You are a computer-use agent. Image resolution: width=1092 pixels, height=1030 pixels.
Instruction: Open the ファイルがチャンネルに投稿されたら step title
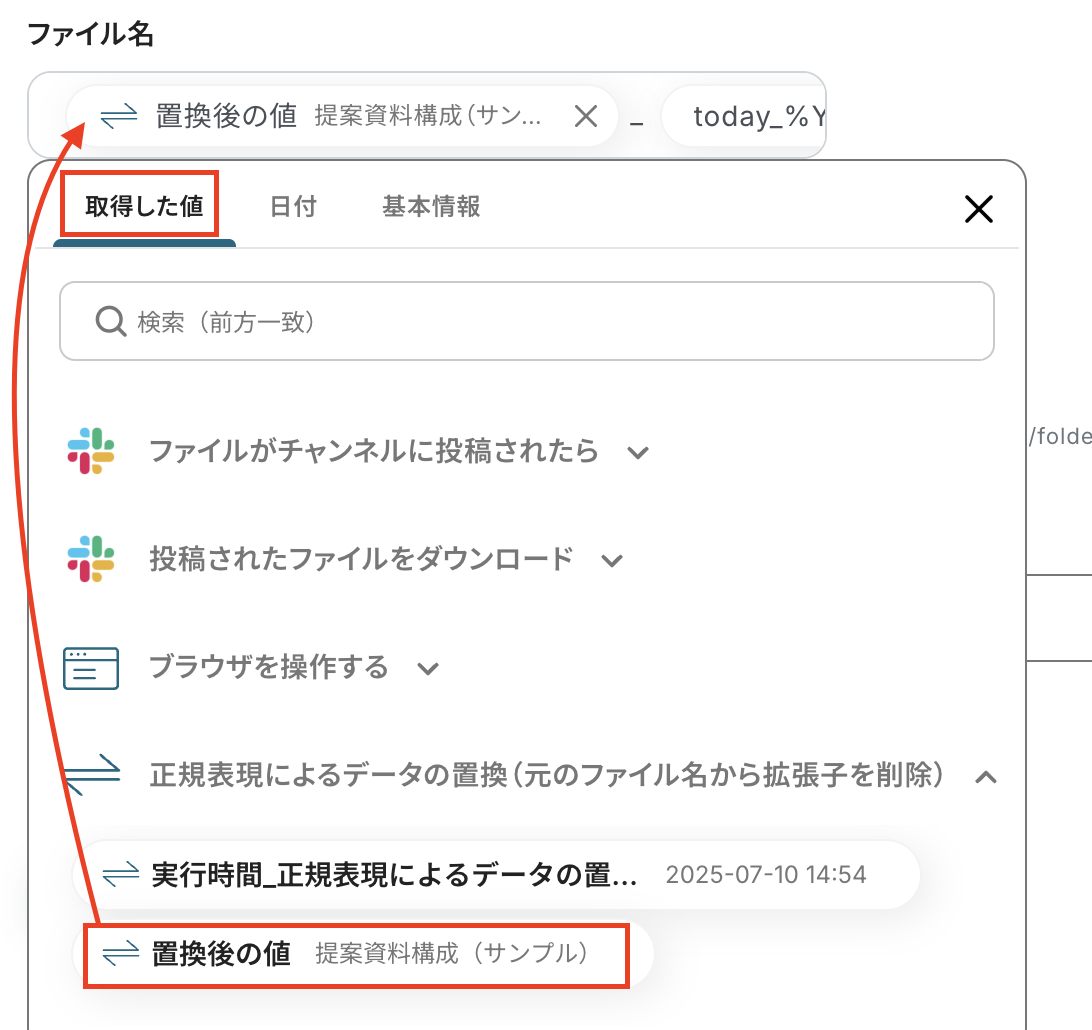[x=374, y=451]
